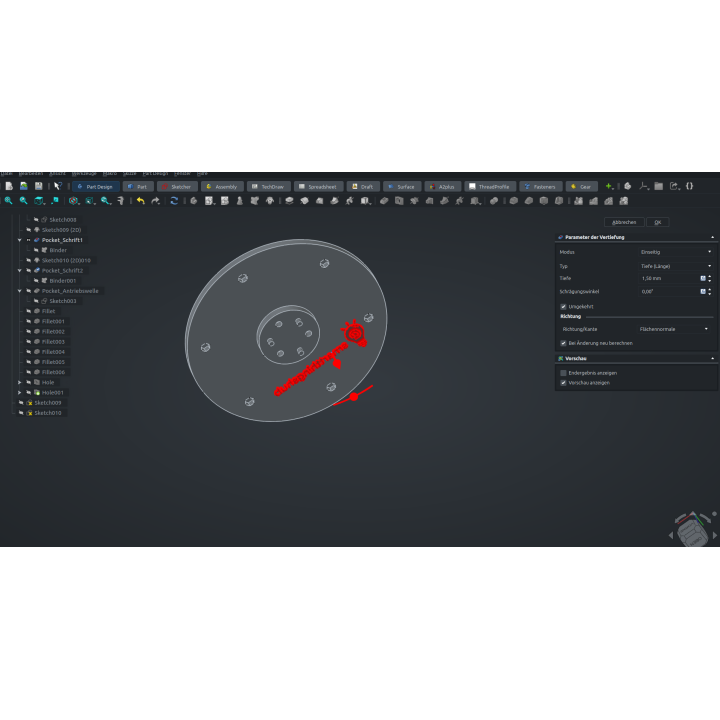Click the New document icon
Screen dimensions: 720x720
[9, 186]
